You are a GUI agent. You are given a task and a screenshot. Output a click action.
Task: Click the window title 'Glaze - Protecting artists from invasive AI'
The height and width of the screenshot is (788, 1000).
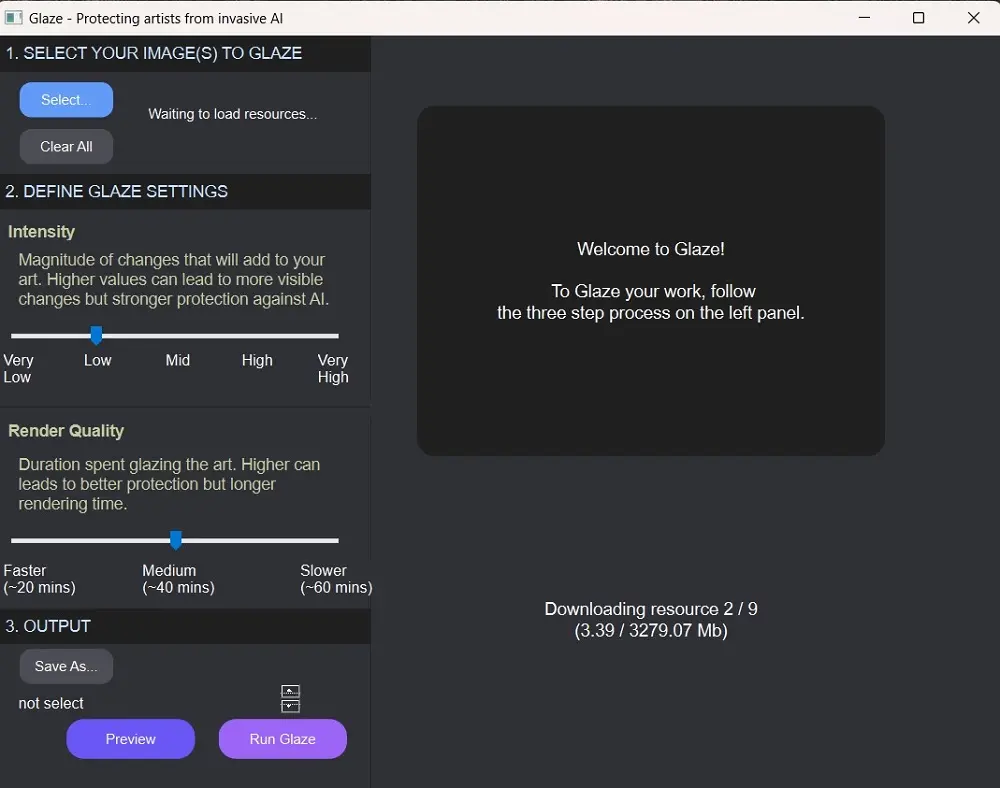coord(156,18)
